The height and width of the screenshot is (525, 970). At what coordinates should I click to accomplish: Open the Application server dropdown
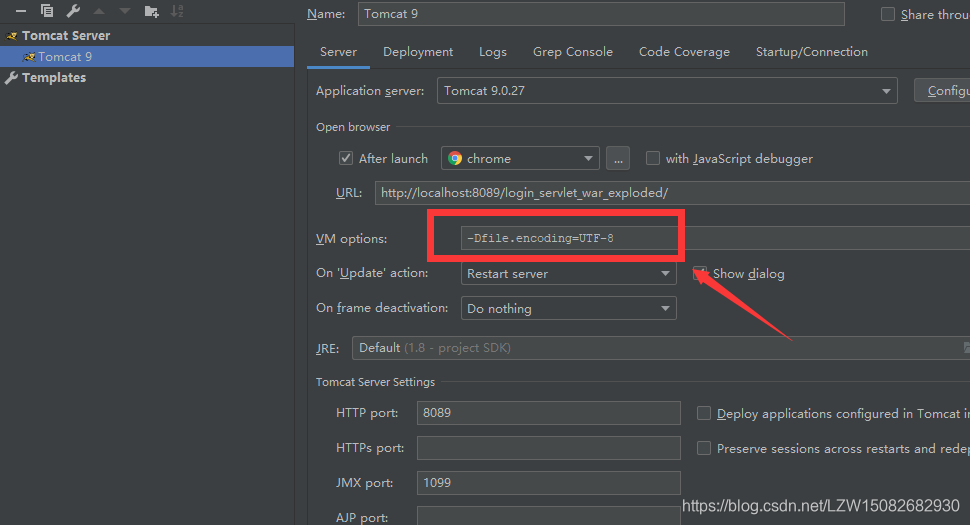coord(667,90)
